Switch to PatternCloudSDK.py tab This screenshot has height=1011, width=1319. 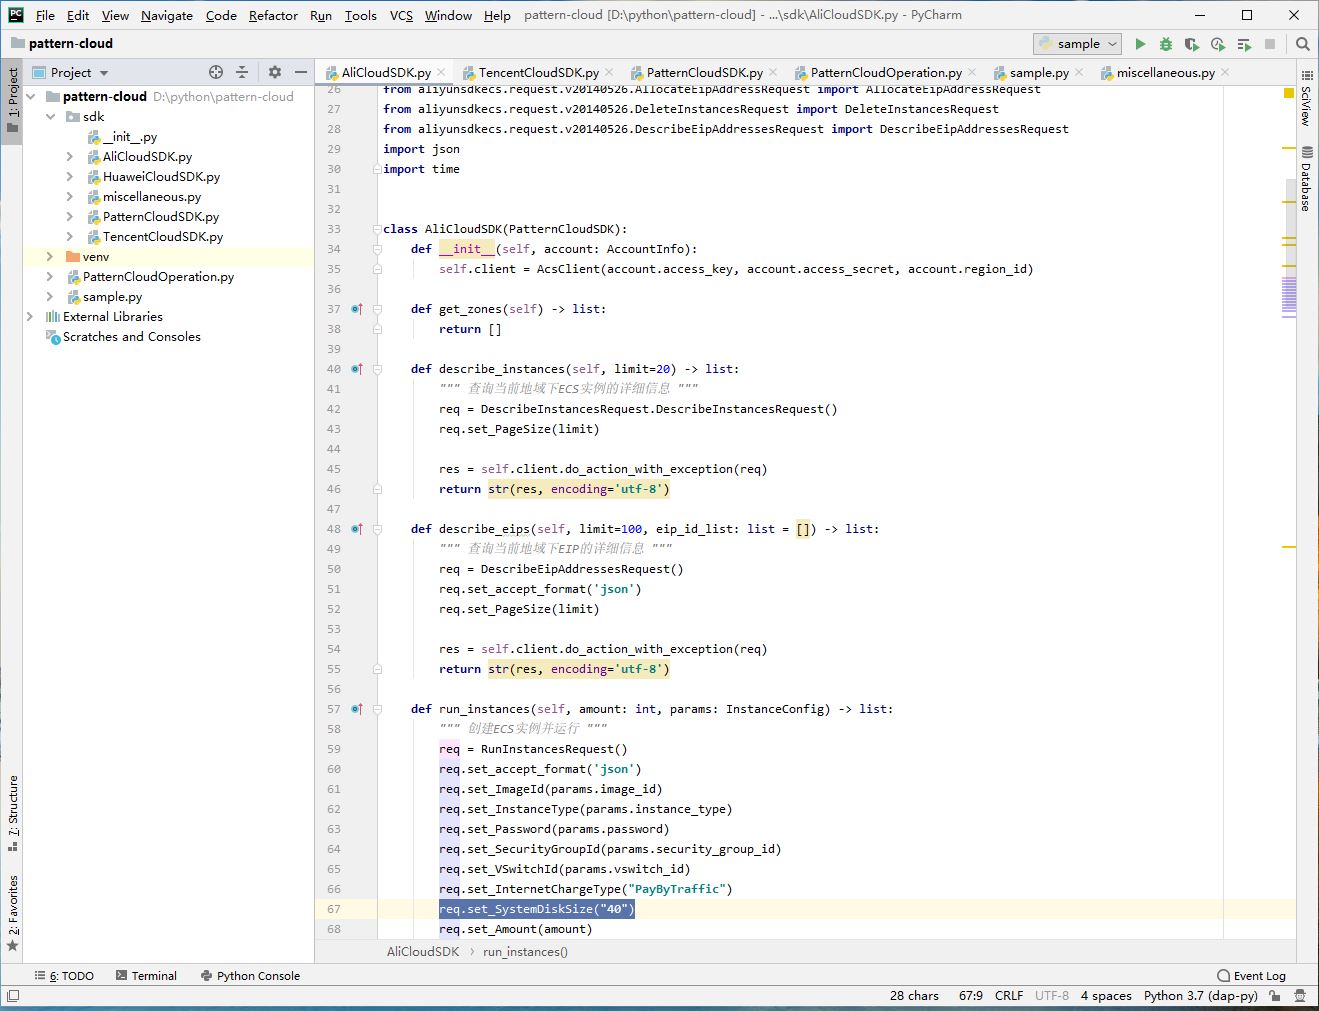704,72
